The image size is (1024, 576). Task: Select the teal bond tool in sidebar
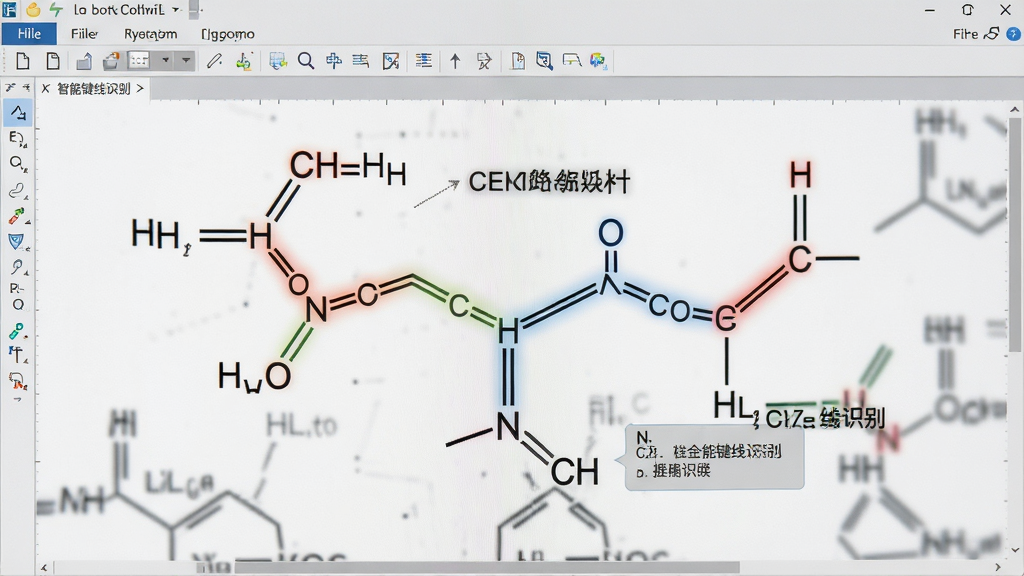[x=17, y=331]
